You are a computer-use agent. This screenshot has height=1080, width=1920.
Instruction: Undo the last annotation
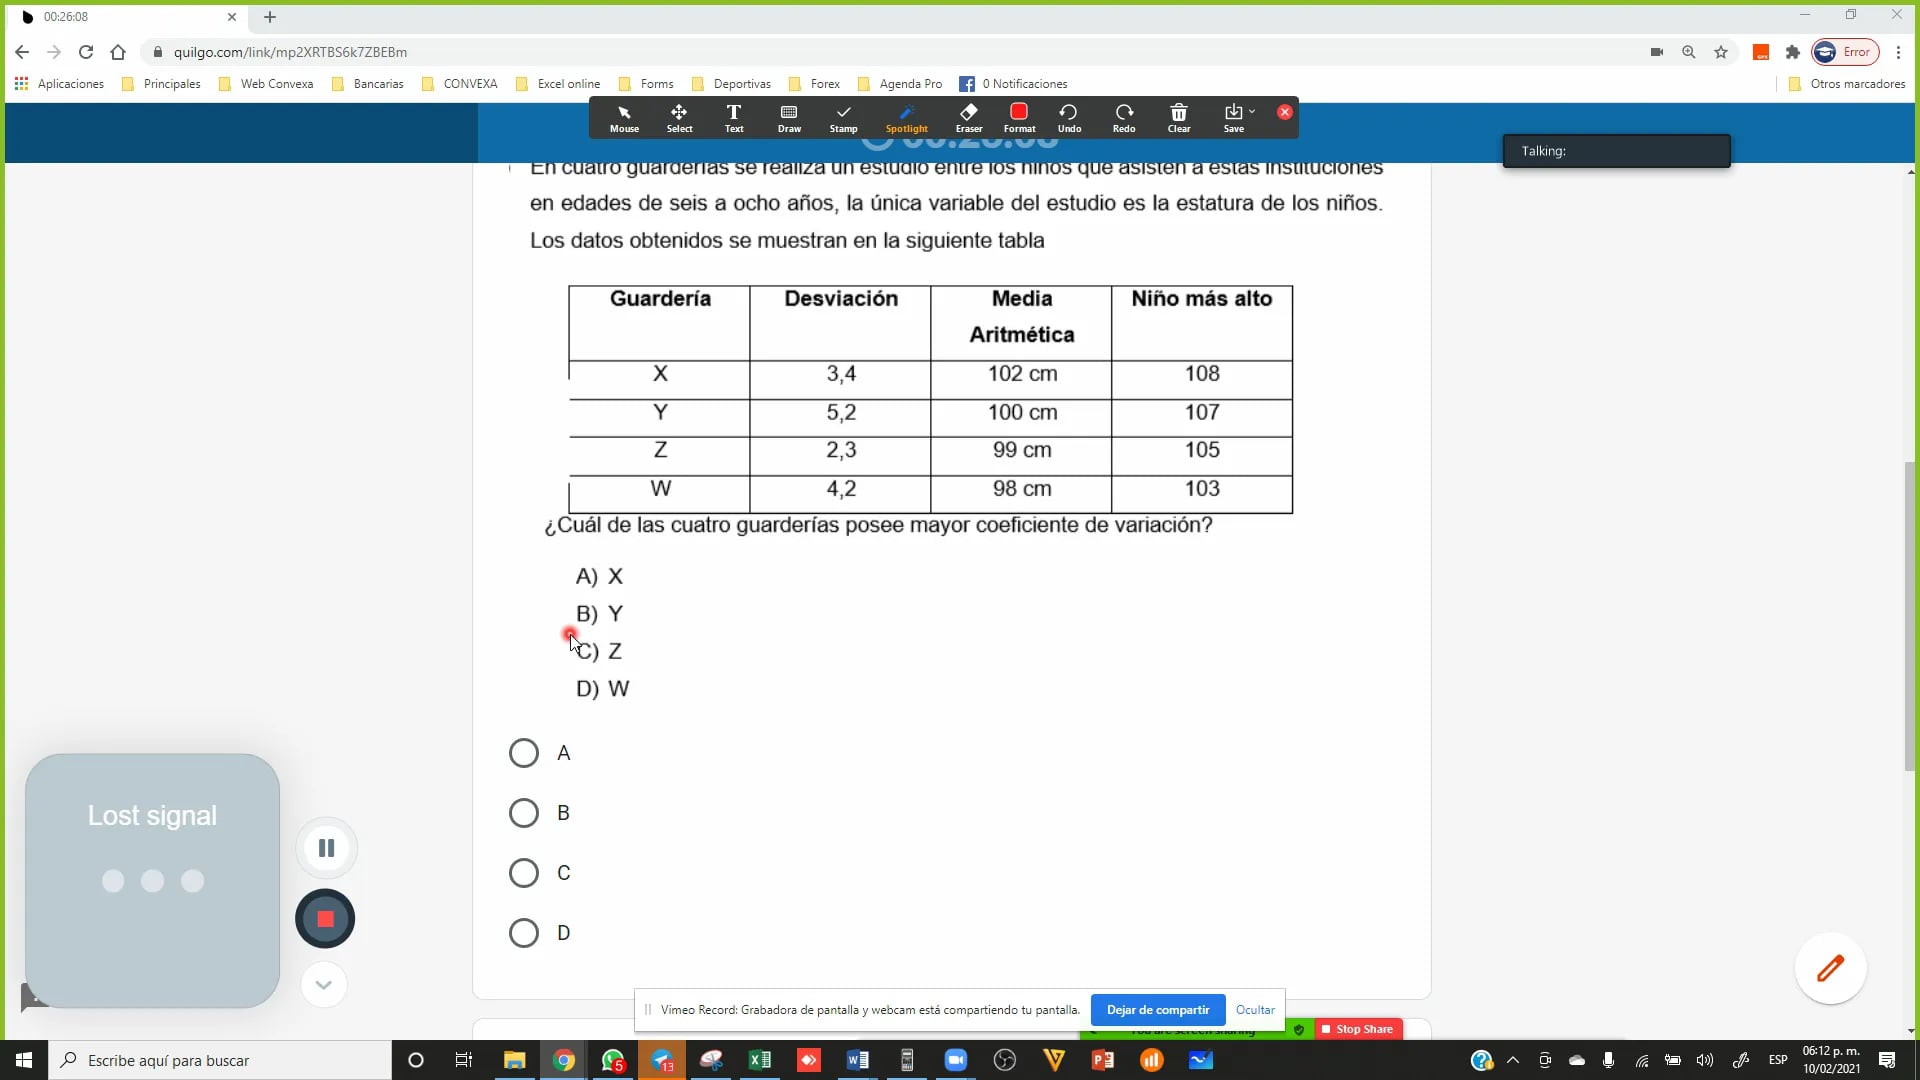tap(1069, 117)
